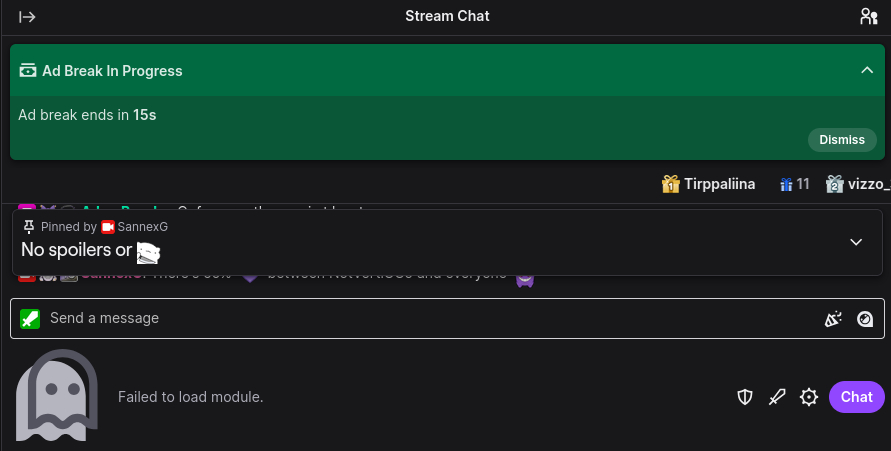891x451 pixels.
Task: Click the Ad Break In Progress title
Action: tap(112, 71)
